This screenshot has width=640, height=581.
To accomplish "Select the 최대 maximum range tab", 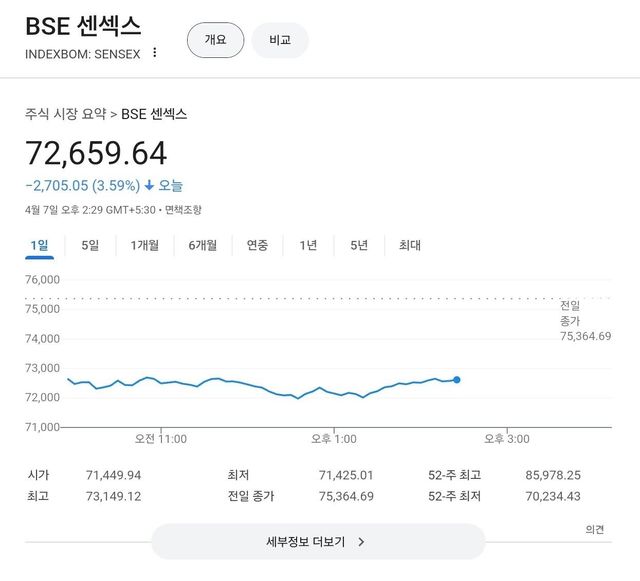I will coord(410,246).
